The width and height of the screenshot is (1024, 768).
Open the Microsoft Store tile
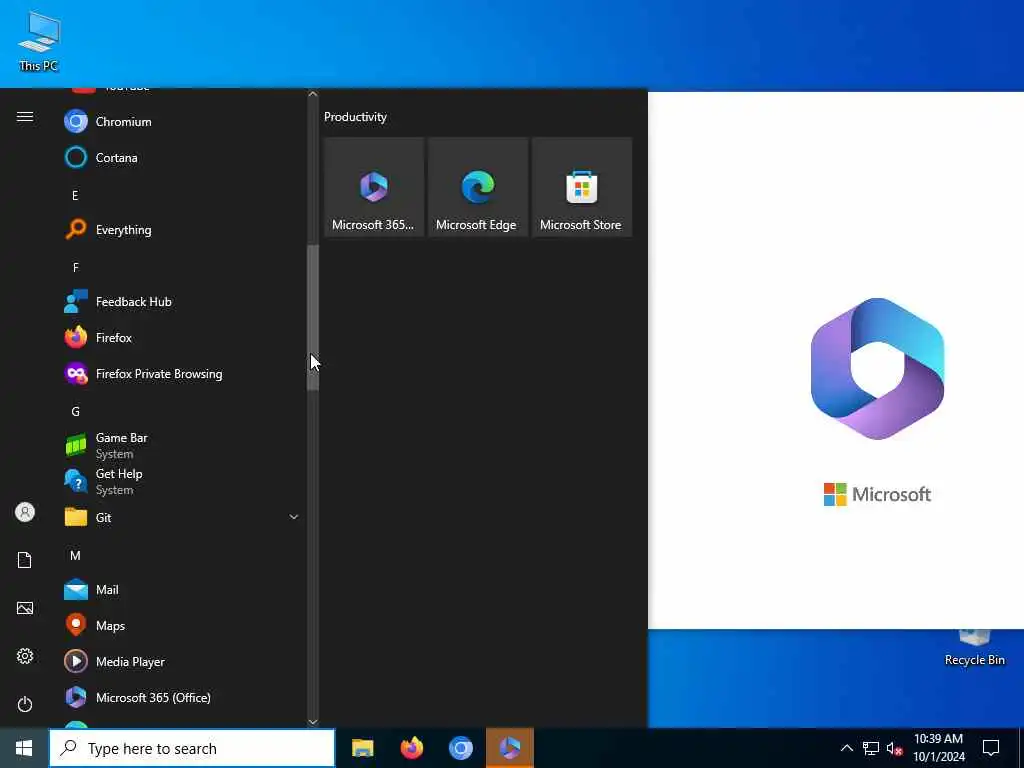[x=582, y=187]
